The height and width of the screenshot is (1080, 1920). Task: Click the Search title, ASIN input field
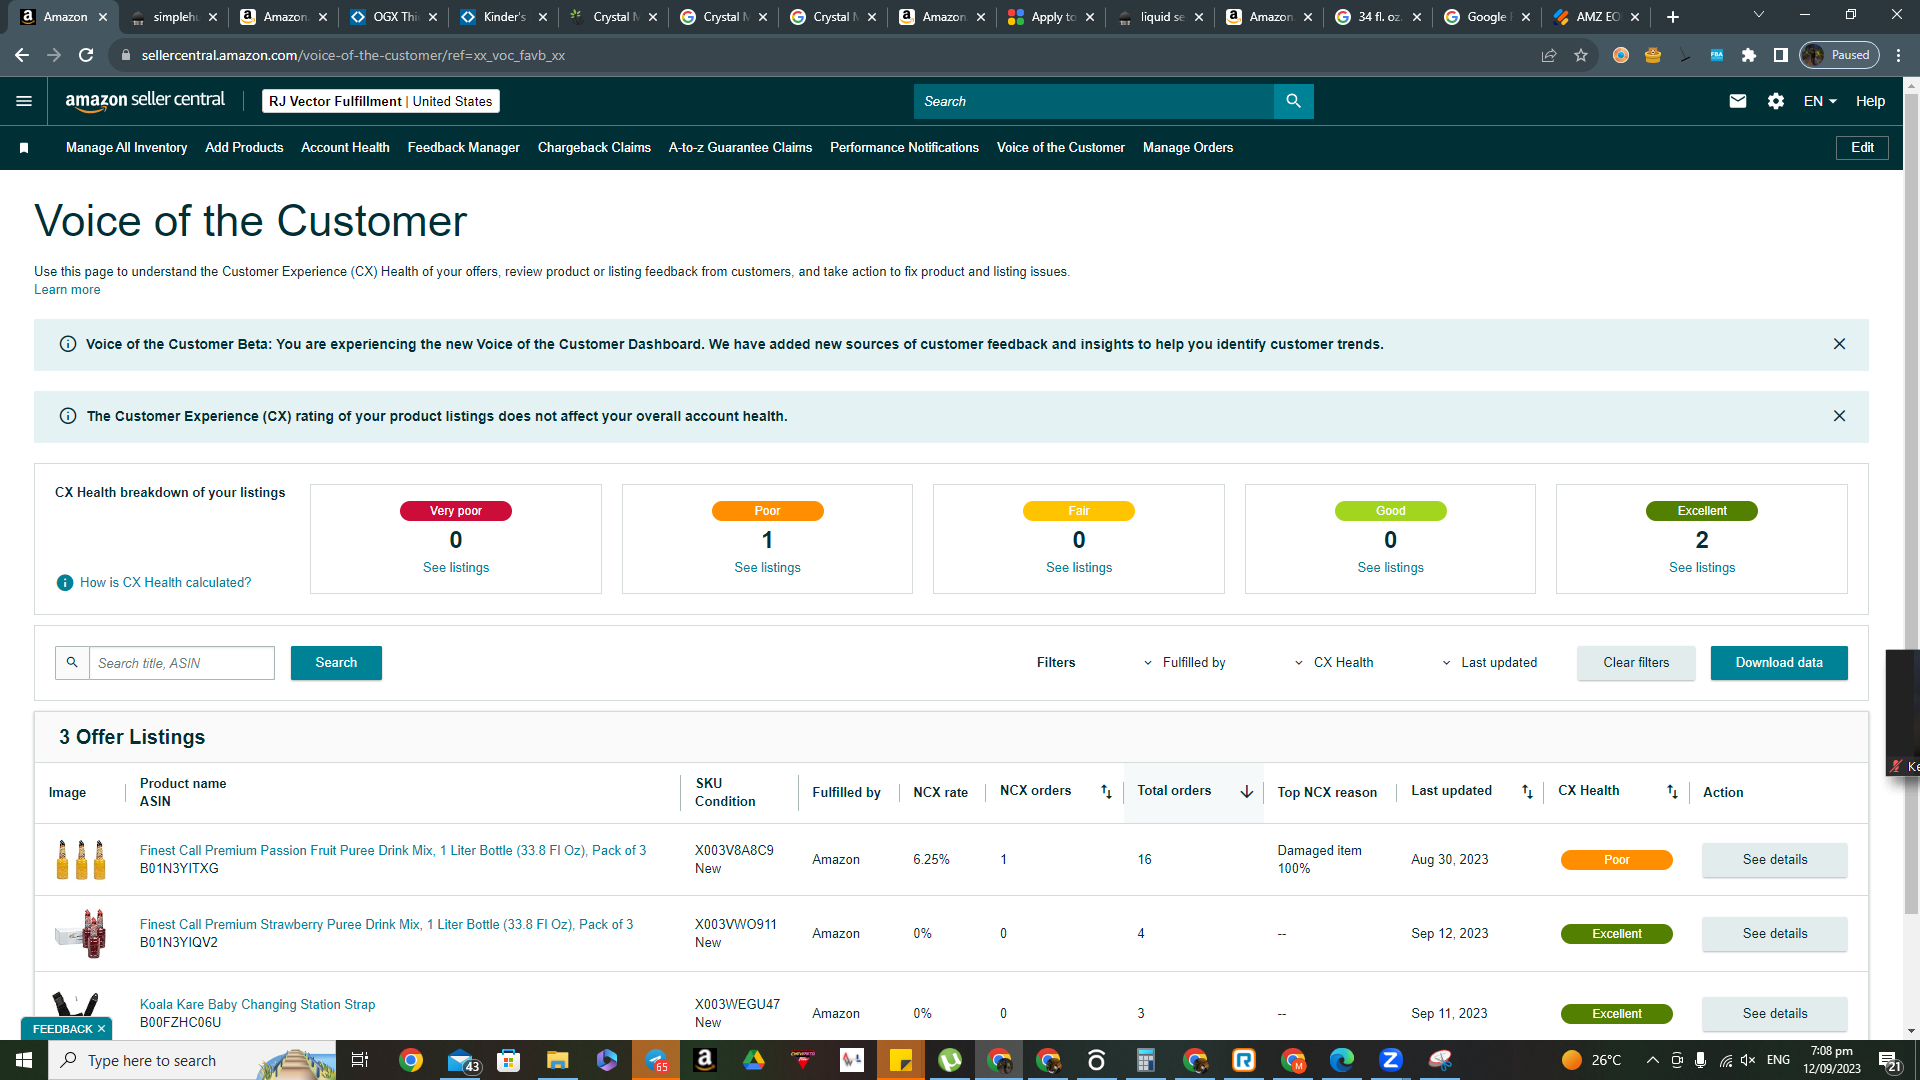[182, 663]
